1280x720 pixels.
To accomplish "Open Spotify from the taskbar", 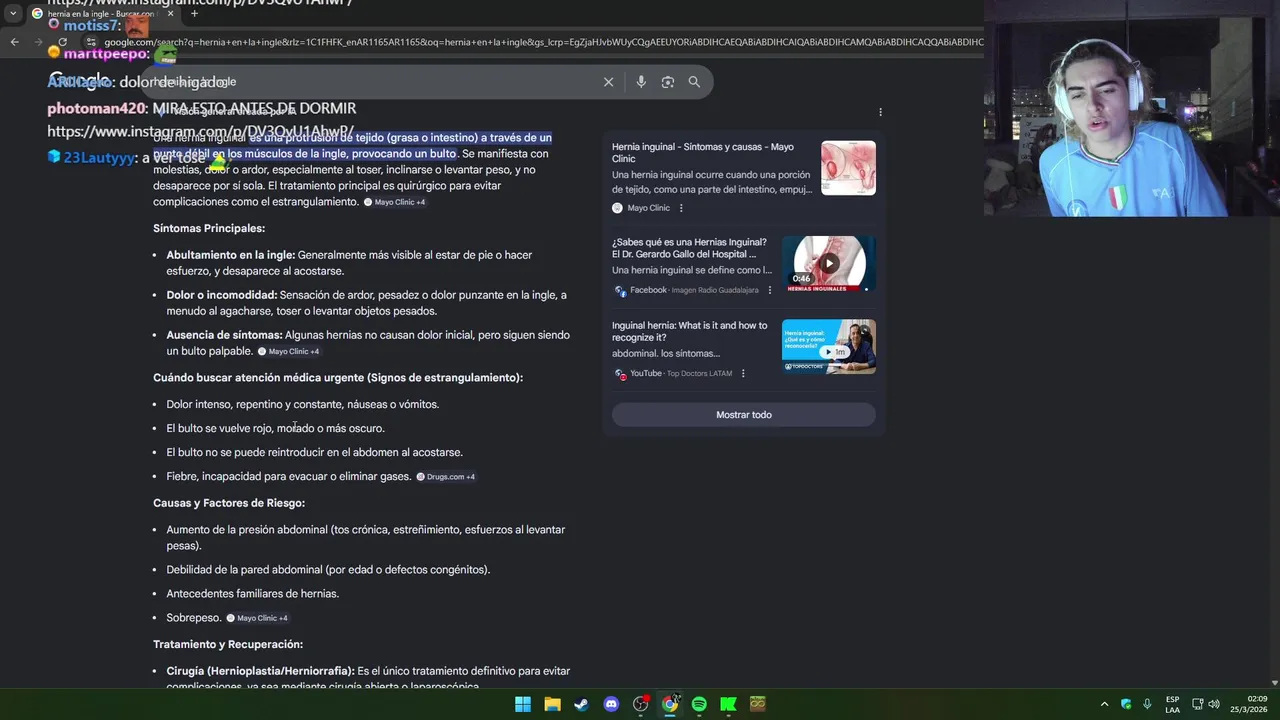I will tap(699, 704).
